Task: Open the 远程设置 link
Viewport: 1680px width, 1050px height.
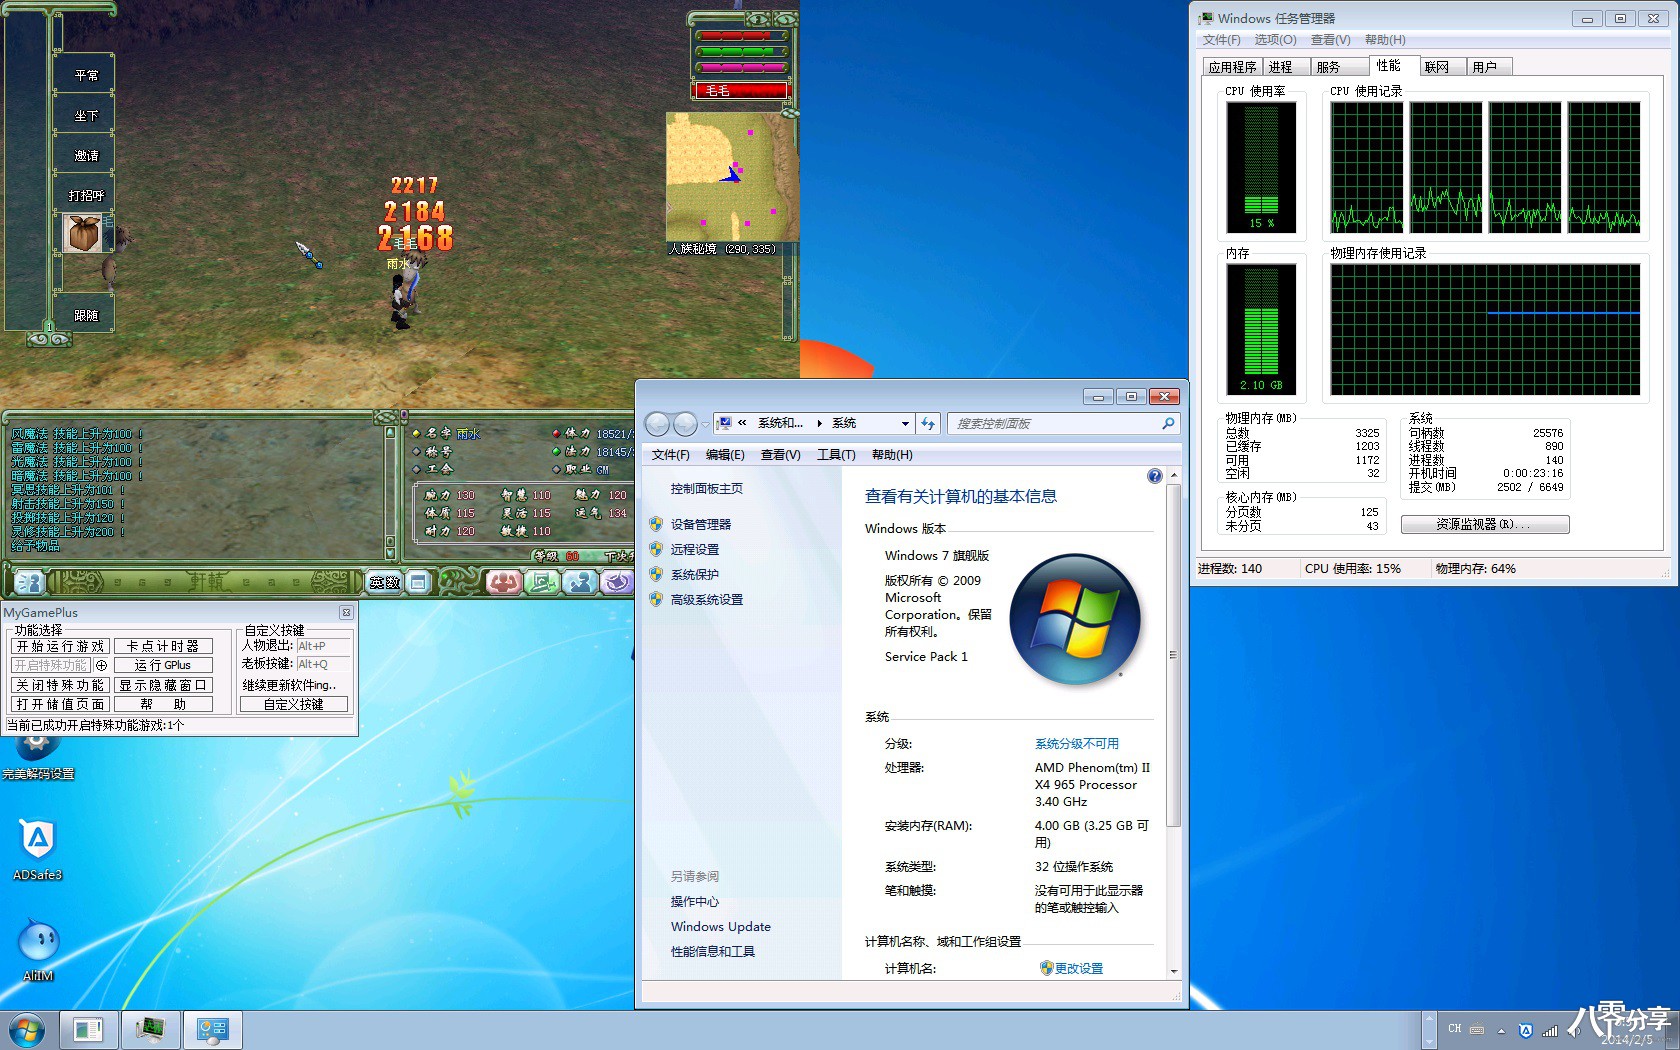Action: point(695,549)
